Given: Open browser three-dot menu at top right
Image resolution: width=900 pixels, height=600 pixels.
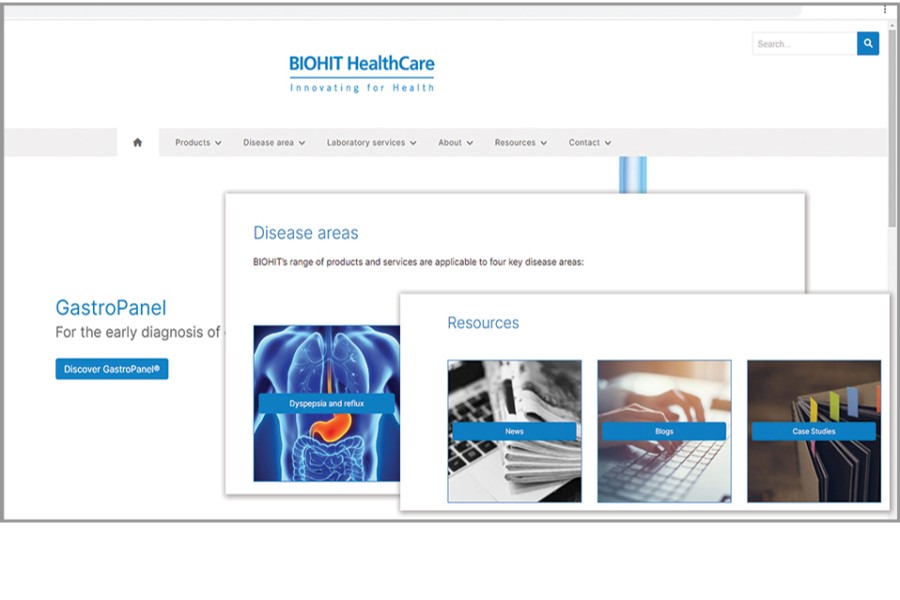Looking at the screenshot, I should pyautogui.click(x=885, y=10).
